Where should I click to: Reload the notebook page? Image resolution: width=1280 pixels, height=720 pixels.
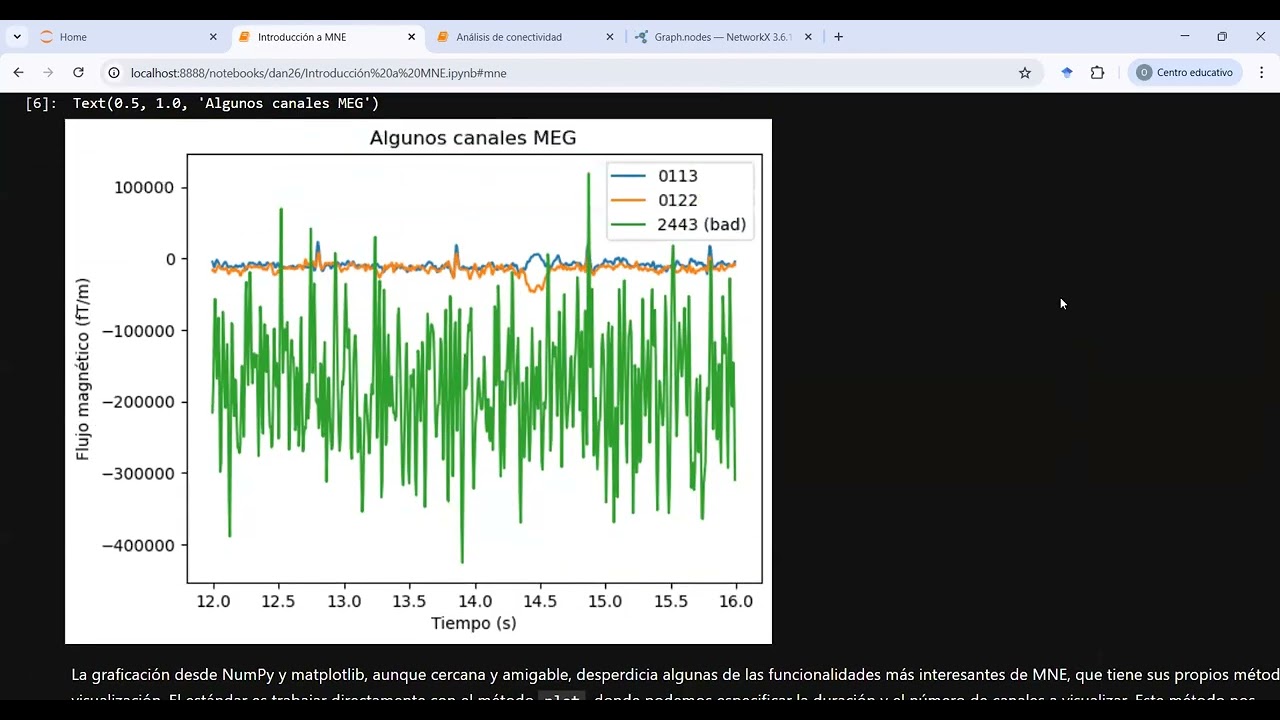pyautogui.click(x=78, y=73)
